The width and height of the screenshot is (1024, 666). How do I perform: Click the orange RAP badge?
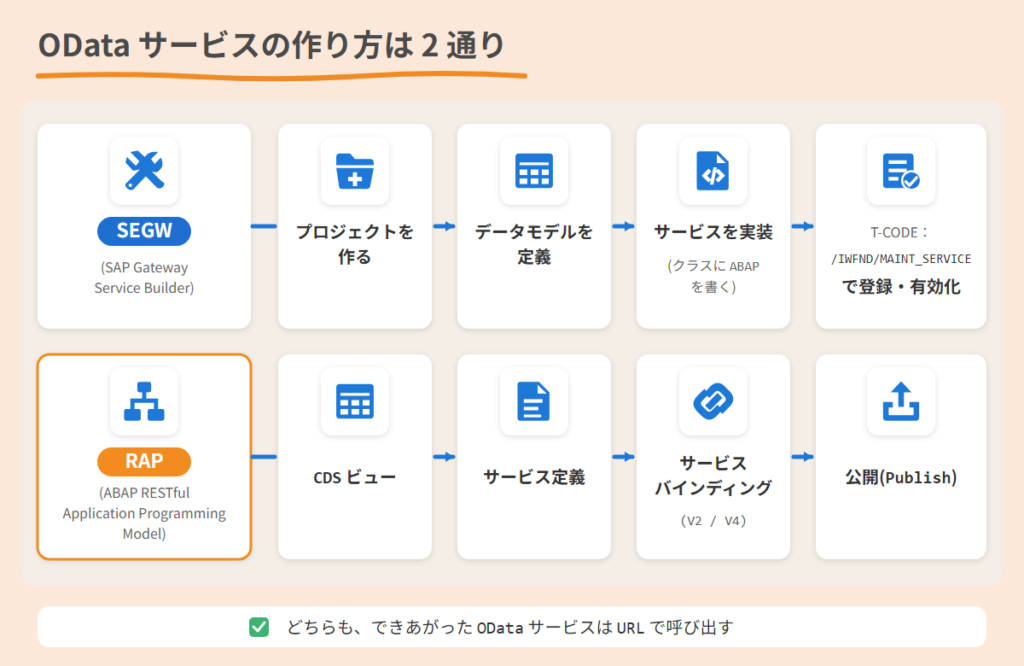point(144,462)
